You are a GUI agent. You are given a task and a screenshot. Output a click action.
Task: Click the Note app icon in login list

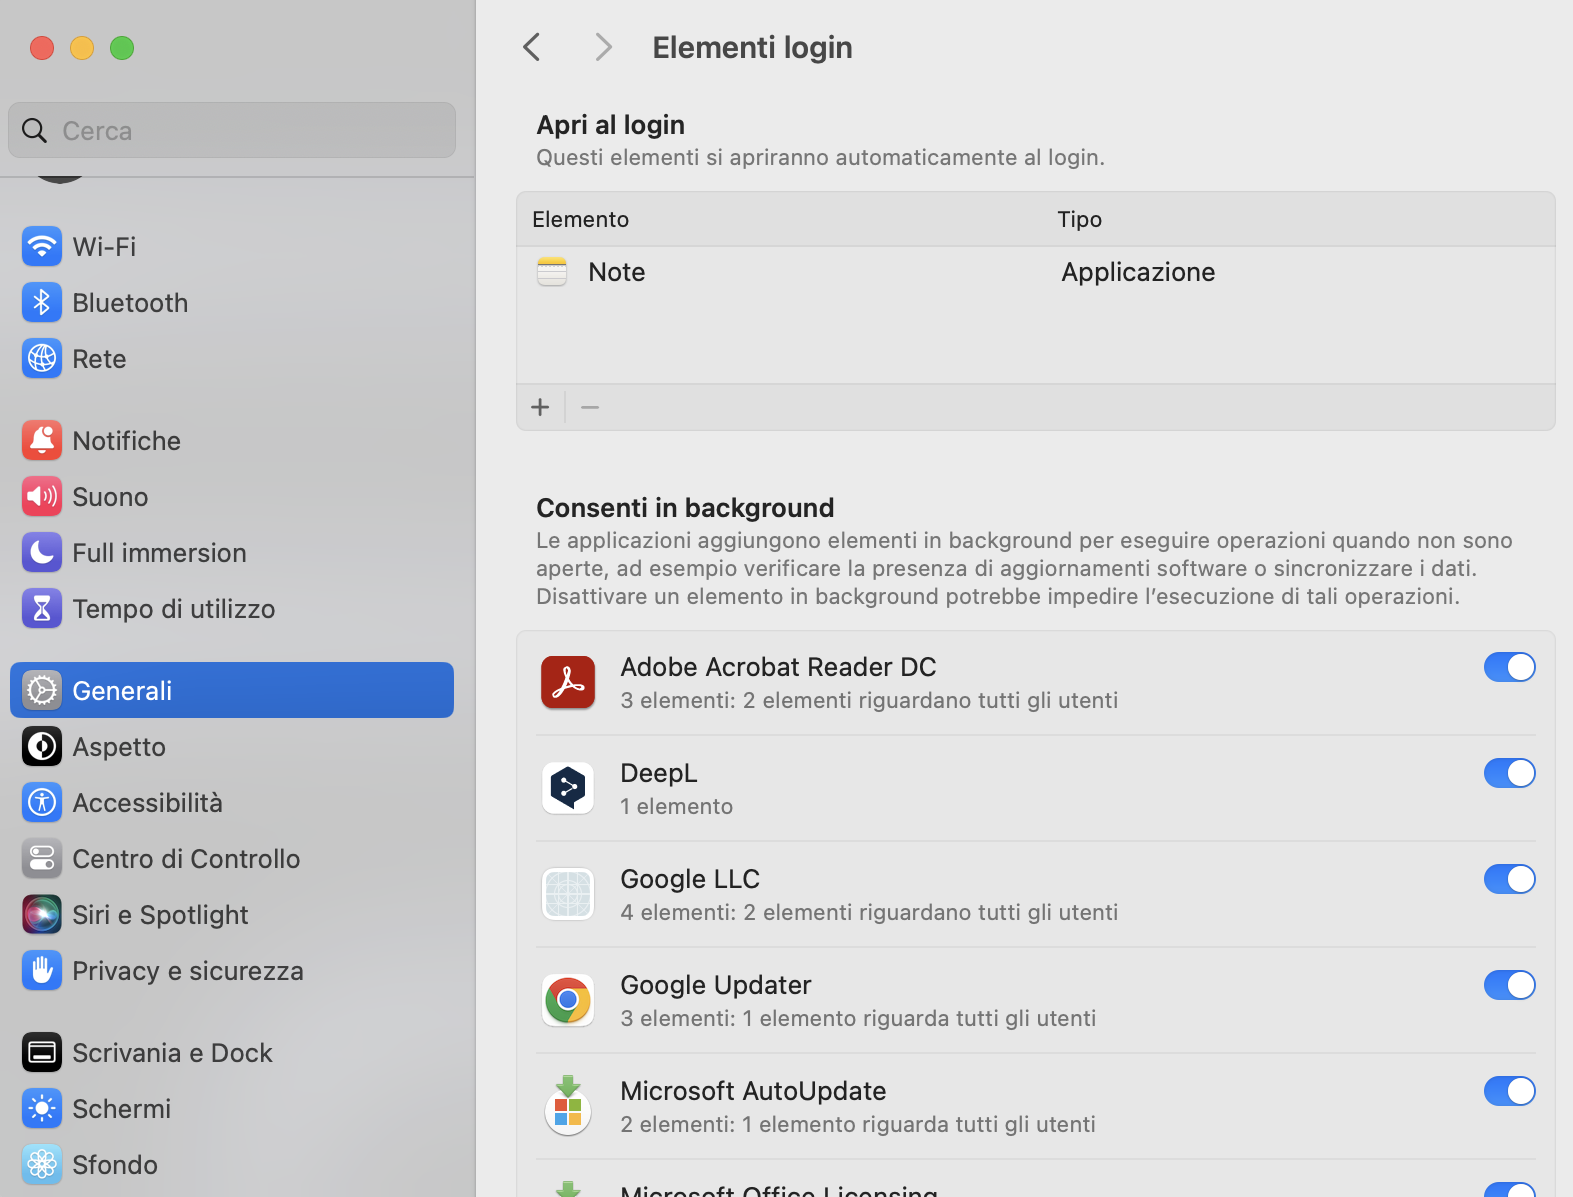coord(552,272)
